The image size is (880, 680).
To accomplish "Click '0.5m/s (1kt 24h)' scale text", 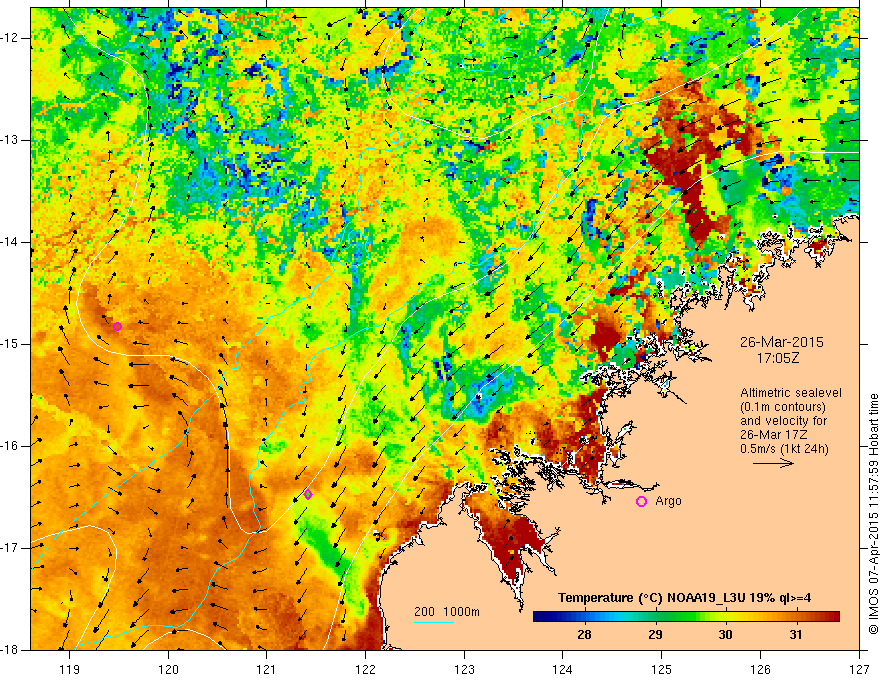I will (785, 449).
